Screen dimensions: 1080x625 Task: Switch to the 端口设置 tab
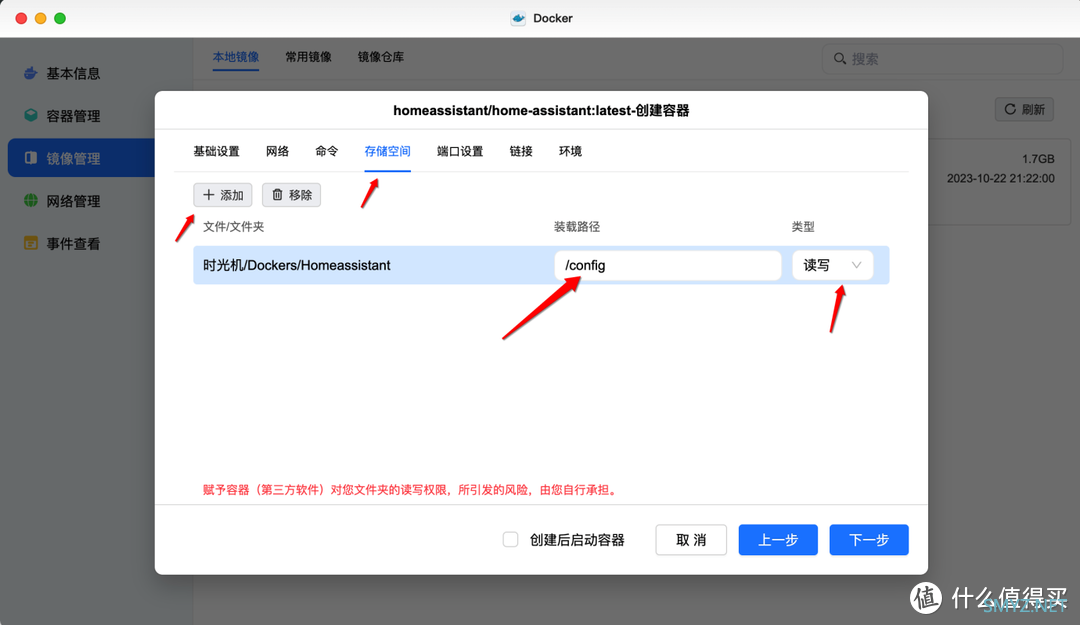coord(460,151)
